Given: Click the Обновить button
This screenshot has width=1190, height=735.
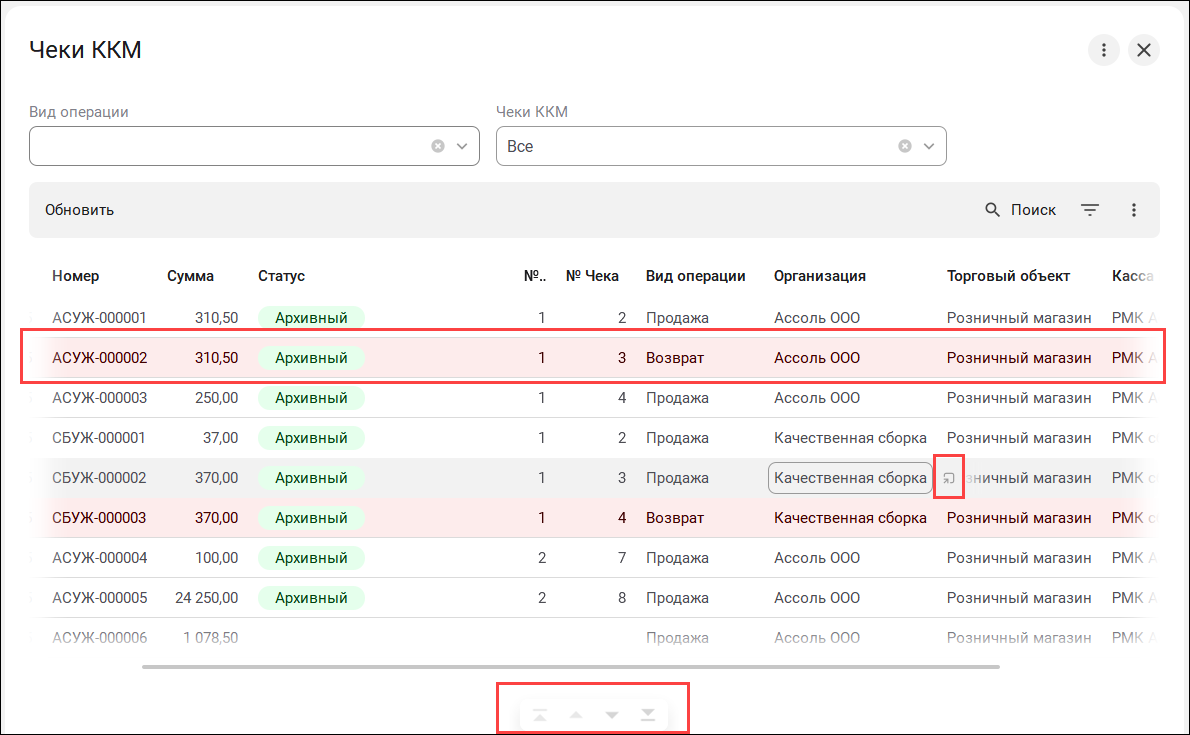Looking at the screenshot, I should (x=80, y=210).
